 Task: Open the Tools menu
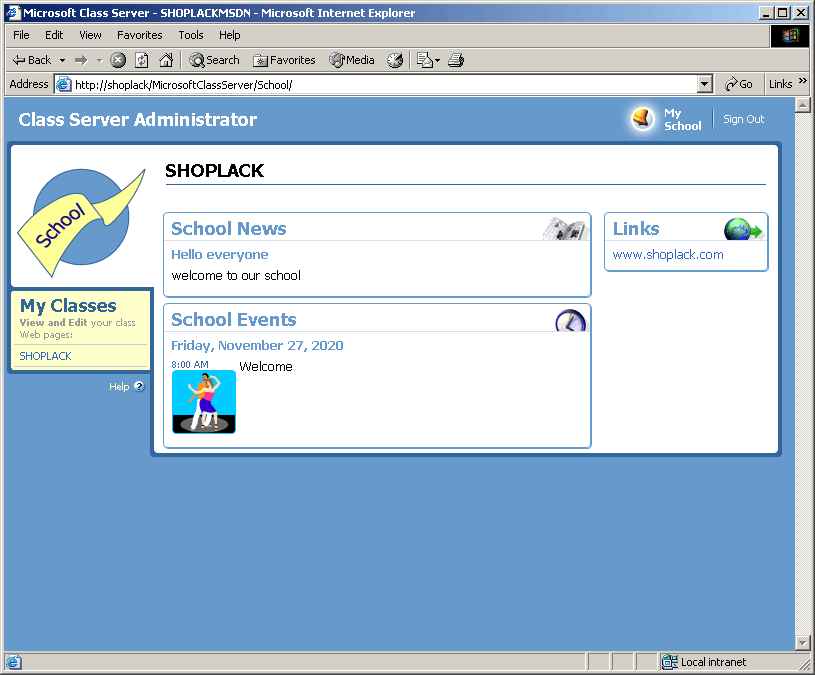pyautogui.click(x=191, y=35)
